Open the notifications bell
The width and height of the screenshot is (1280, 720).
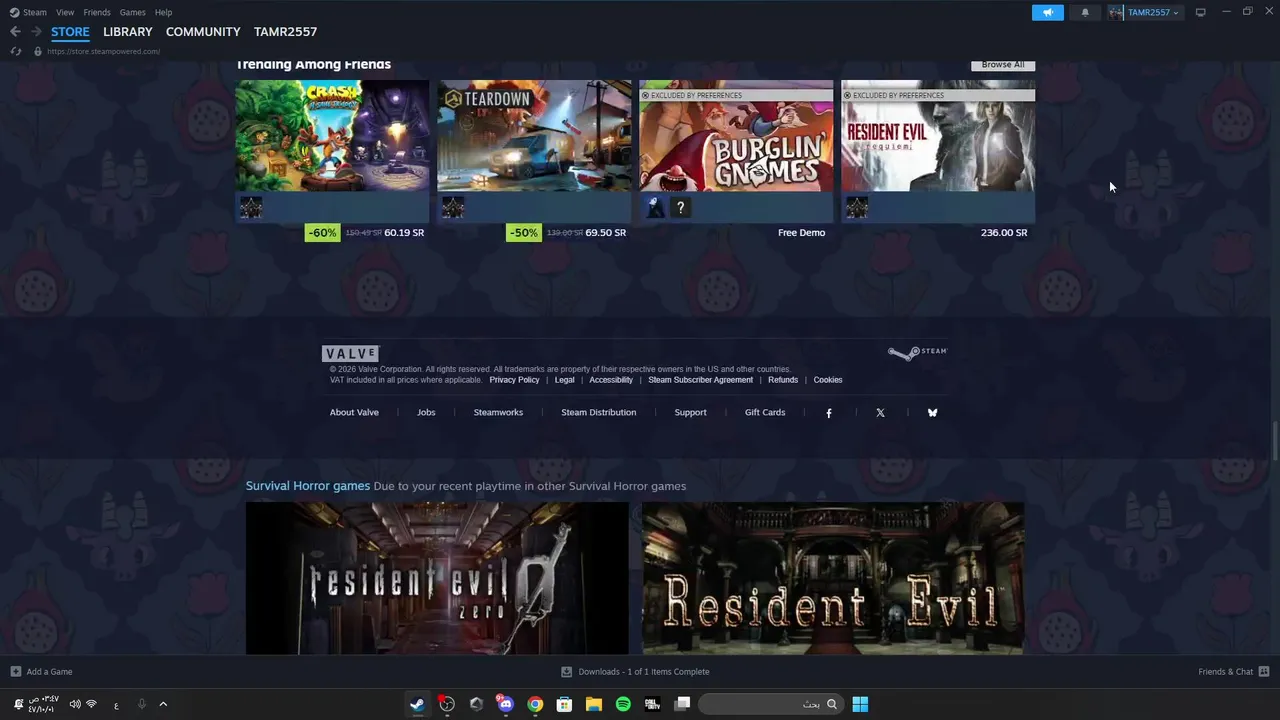1085,12
